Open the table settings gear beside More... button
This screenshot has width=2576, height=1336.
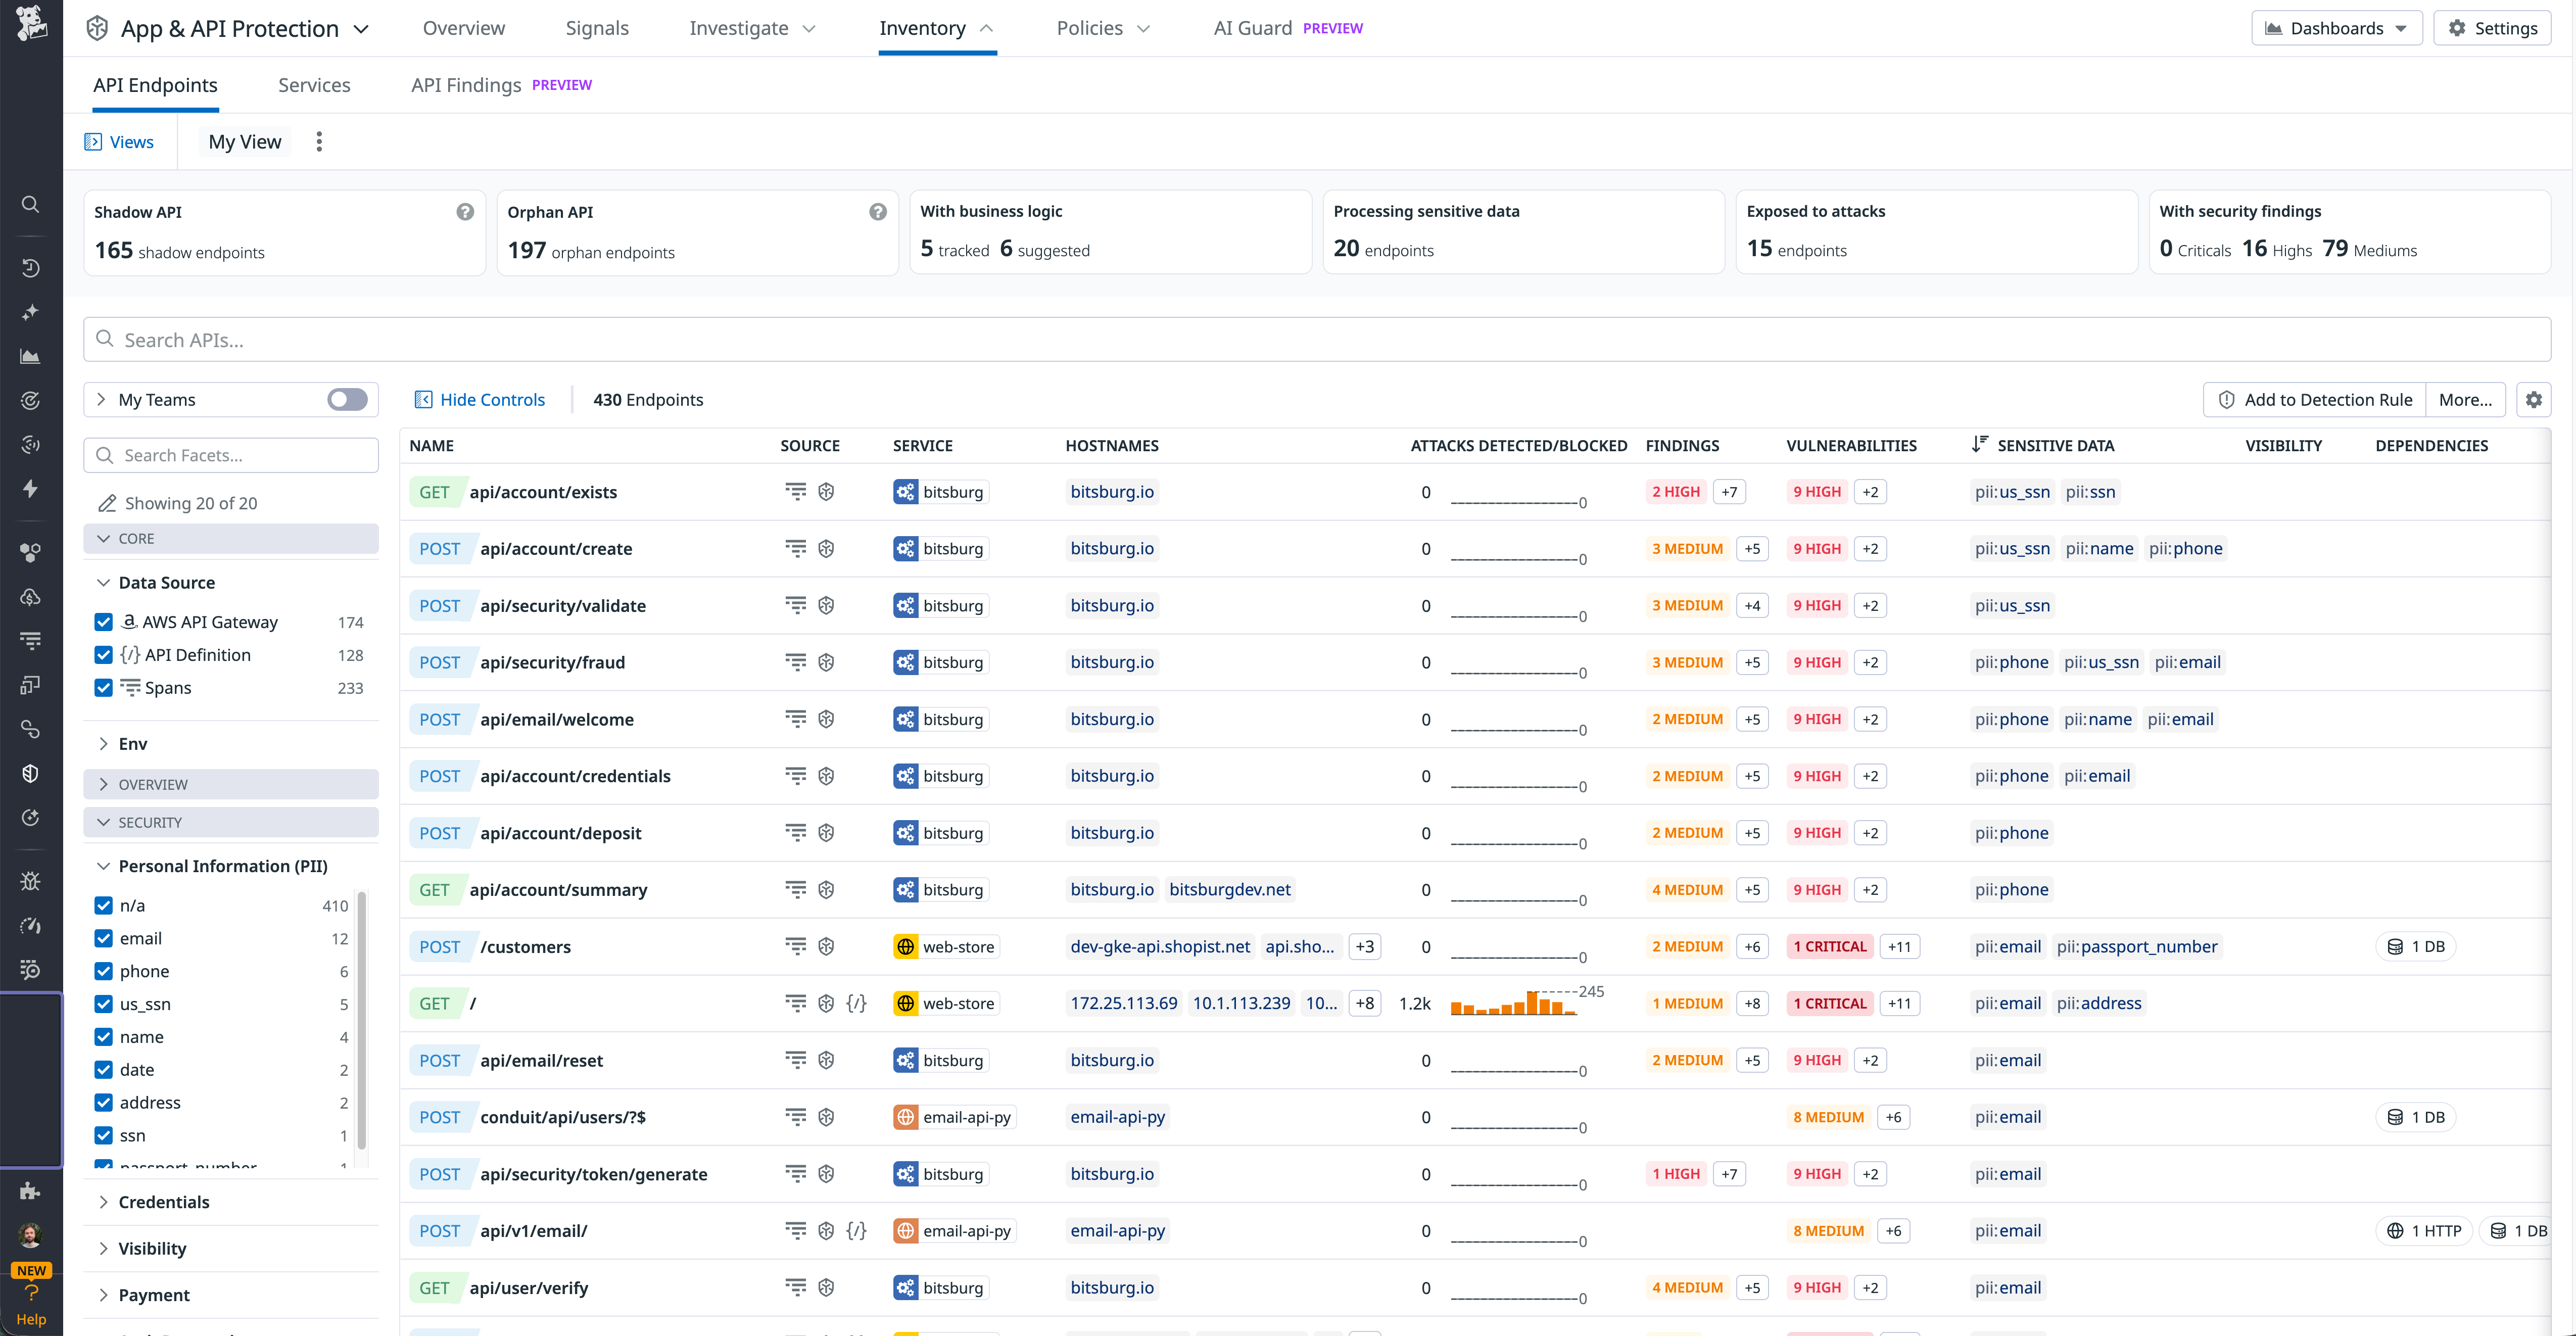pos(2534,399)
